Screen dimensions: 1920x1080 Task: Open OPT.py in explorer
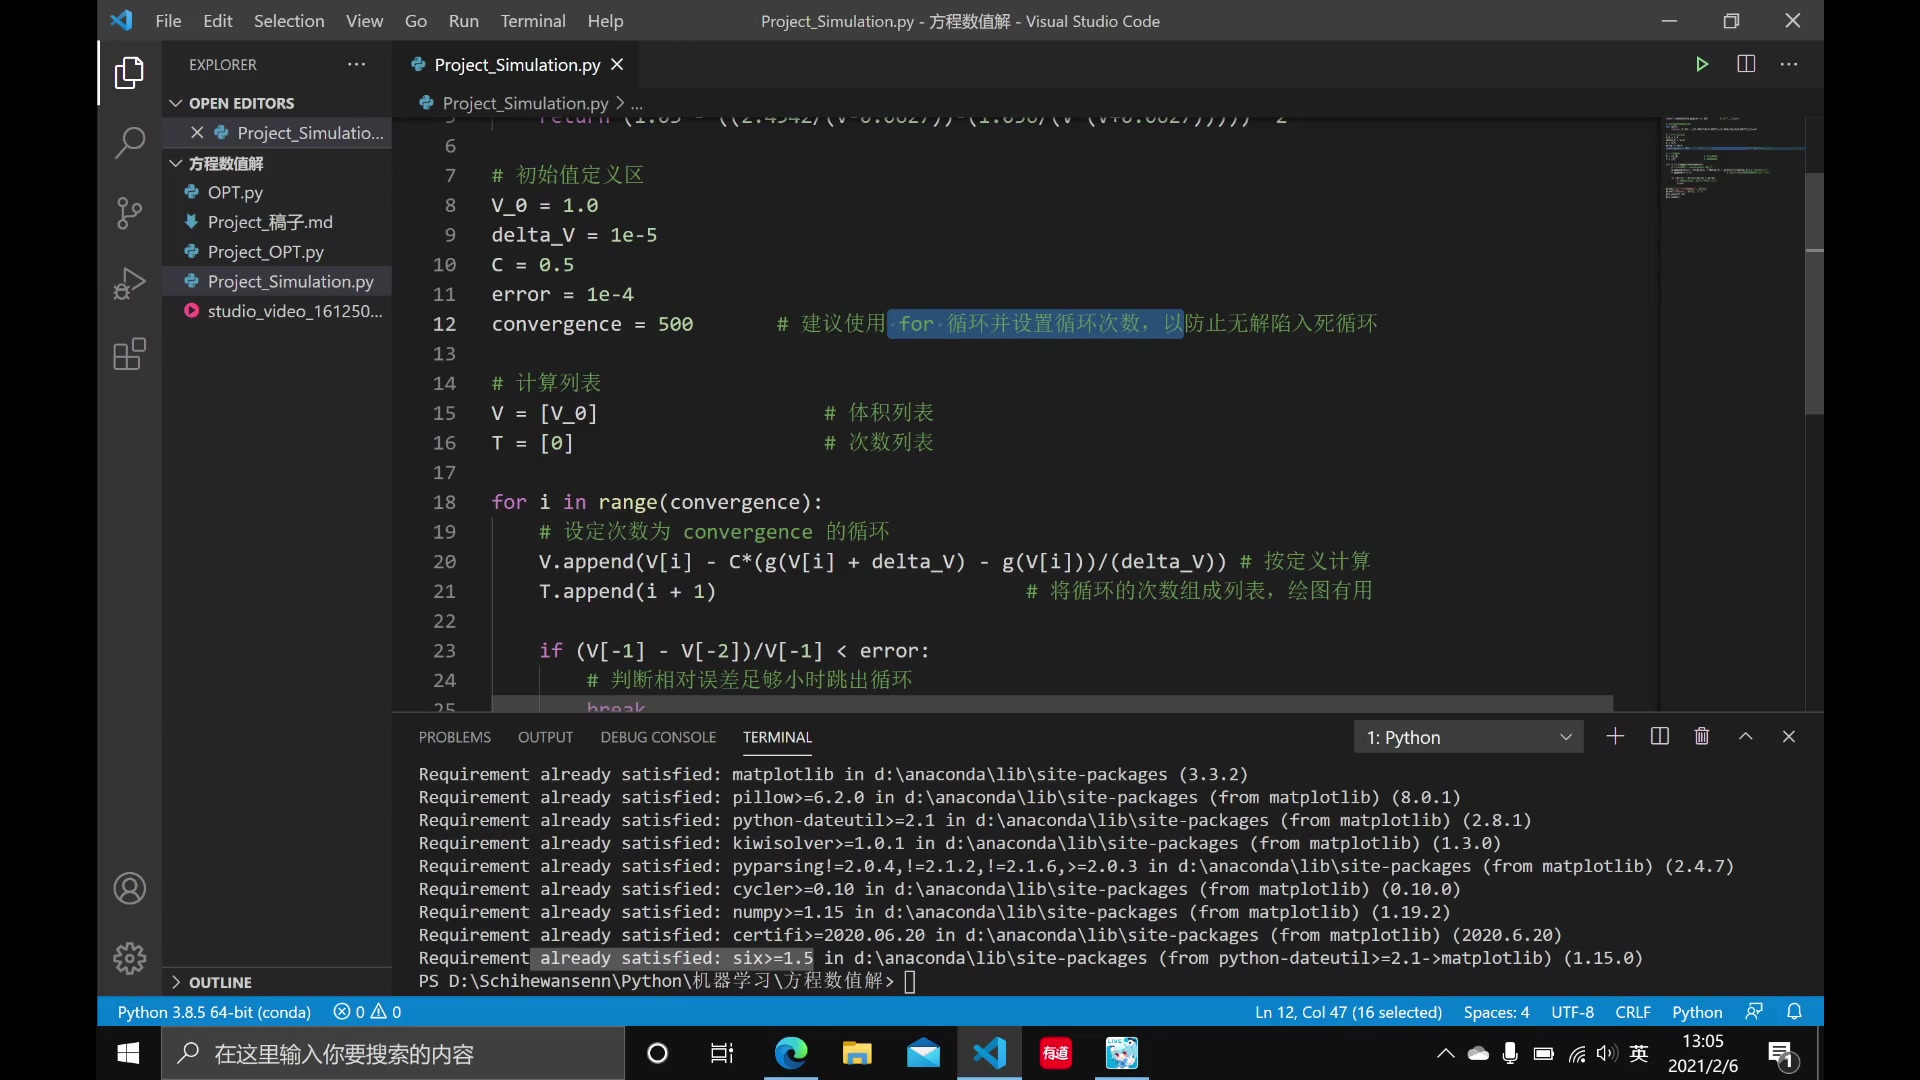coord(235,191)
